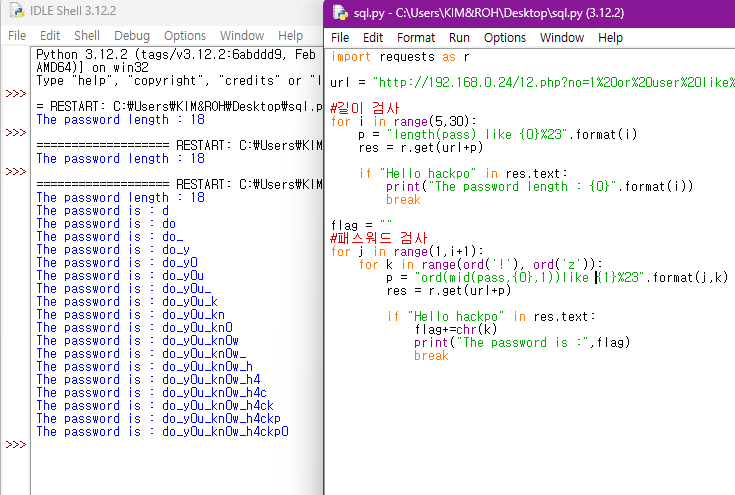Click the first 'break' statement in editor
The height and width of the screenshot is (495, 735).
(x=403, y=200)
